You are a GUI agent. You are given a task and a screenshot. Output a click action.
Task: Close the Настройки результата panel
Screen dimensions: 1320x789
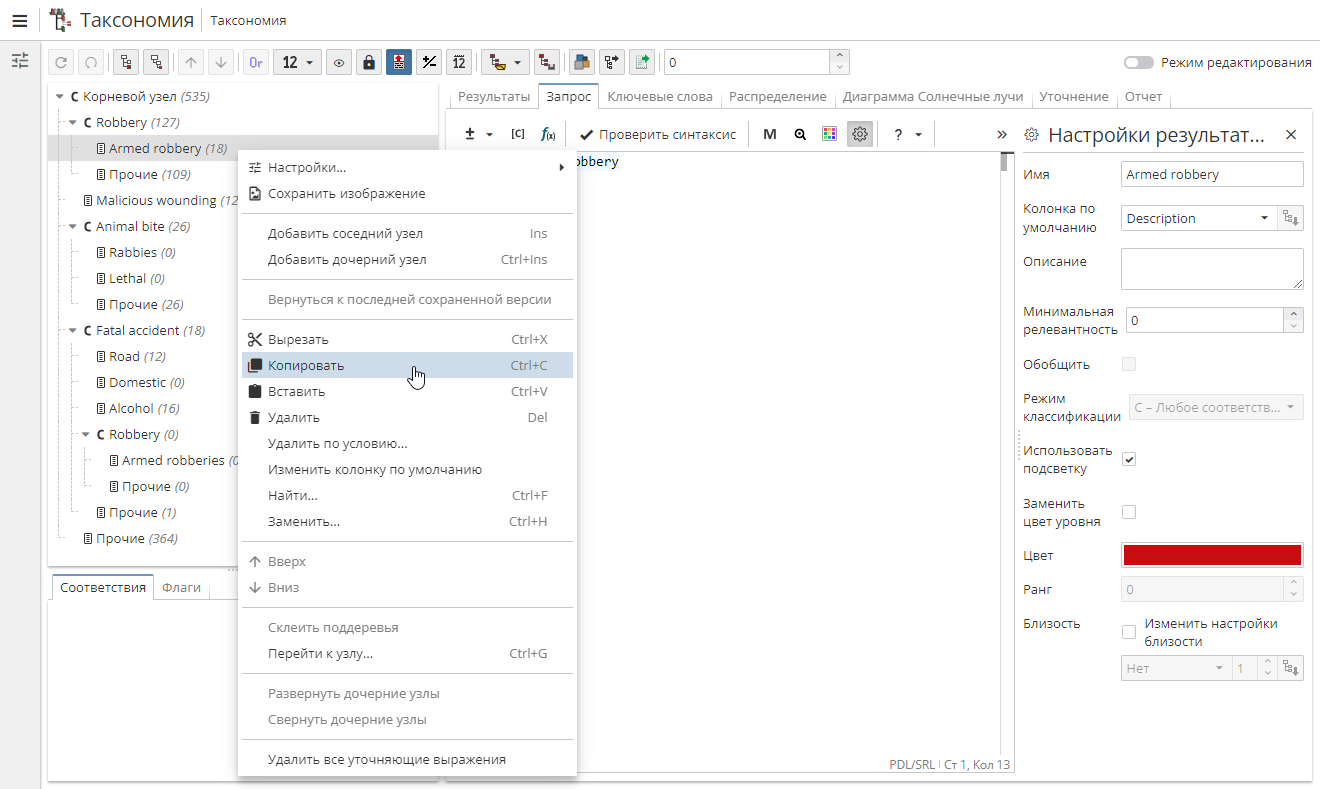[x=1291, y=134]
